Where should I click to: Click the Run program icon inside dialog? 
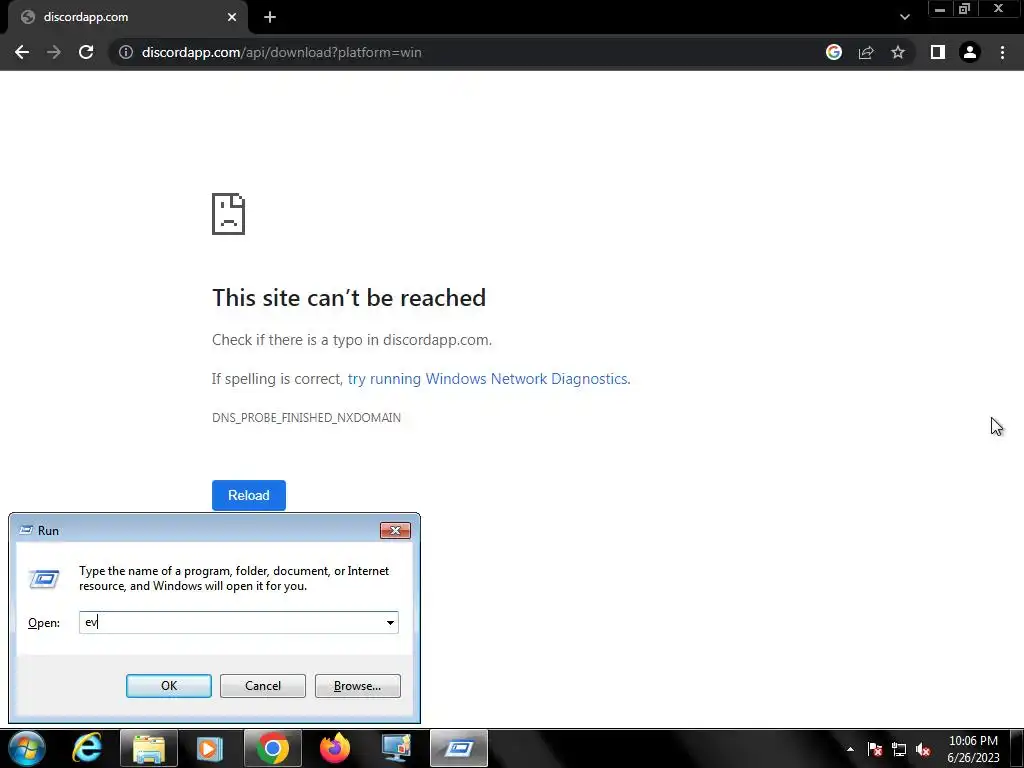point(44,579)
